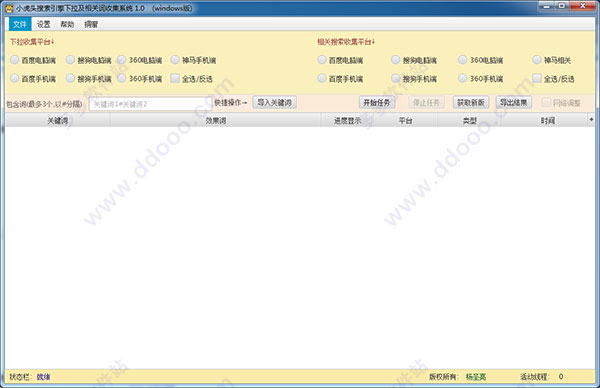This screenshot has height=388, width=600.
Task: Click the 类型 column header
Action: [470, 121]
